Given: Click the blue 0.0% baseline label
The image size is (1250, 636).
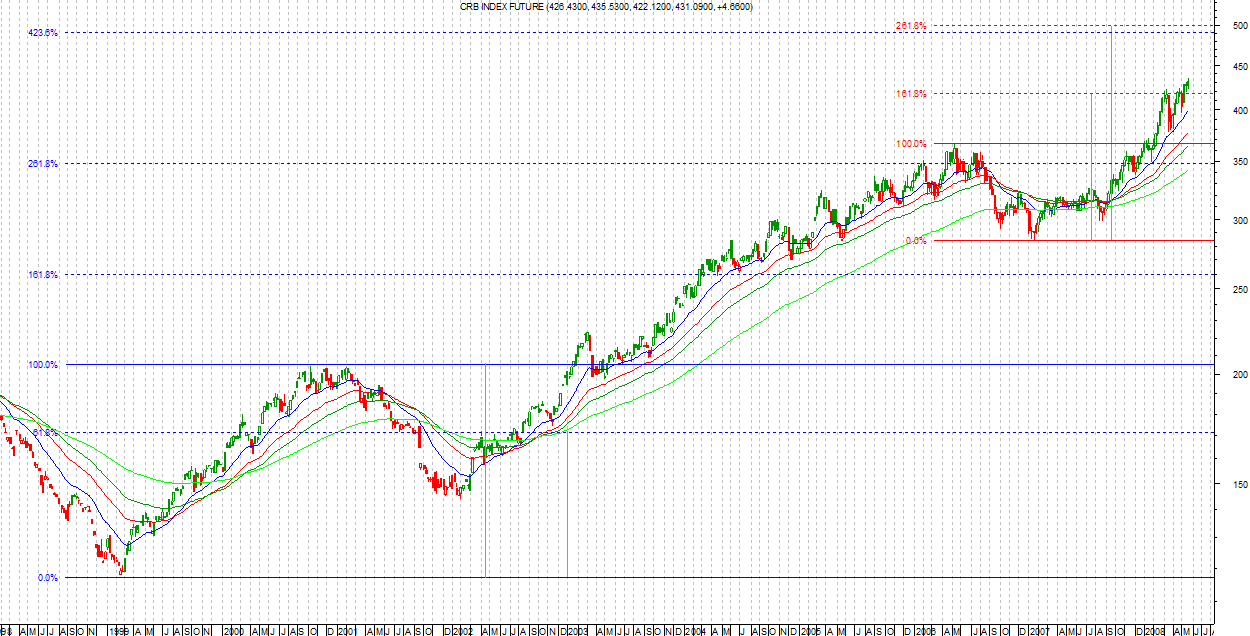Looking at the screenshot, I should (48, 577).
